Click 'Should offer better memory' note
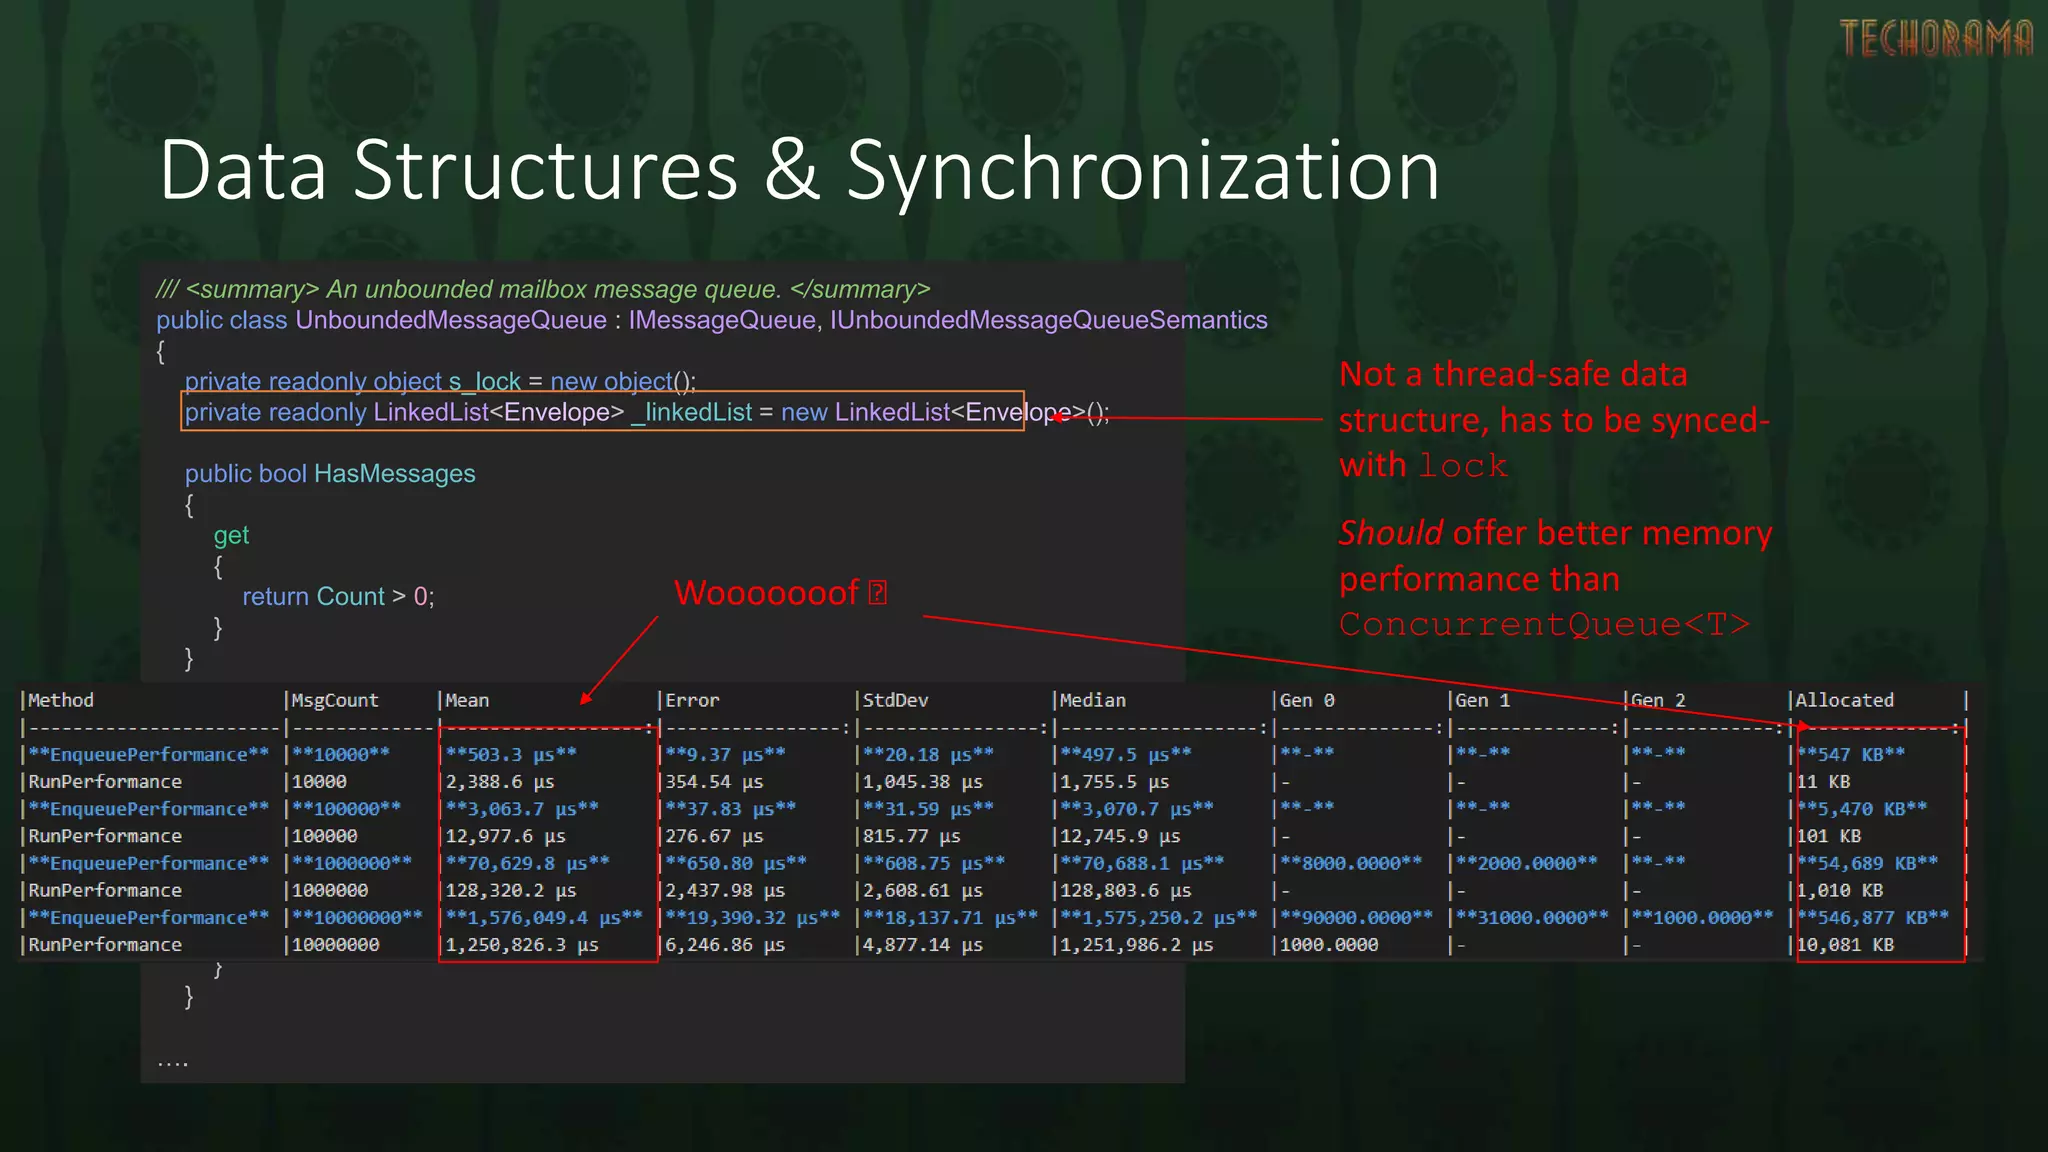The width and height of the screenshot is (2048, 1152). 1555,533
